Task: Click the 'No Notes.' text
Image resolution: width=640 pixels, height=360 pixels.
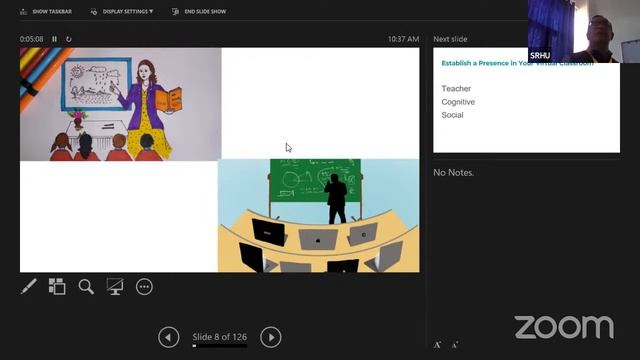Action: click(x=453, y=173)
